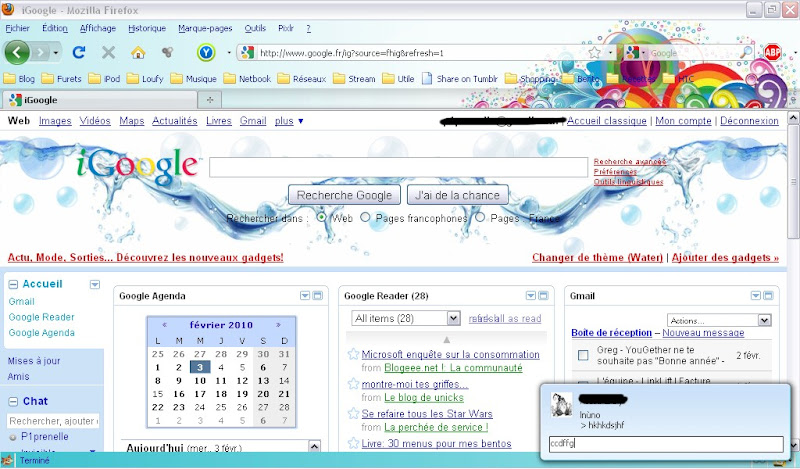Bookmark page with the star icon
This screenshot has width=800, height=469.
tap(594, 53)
